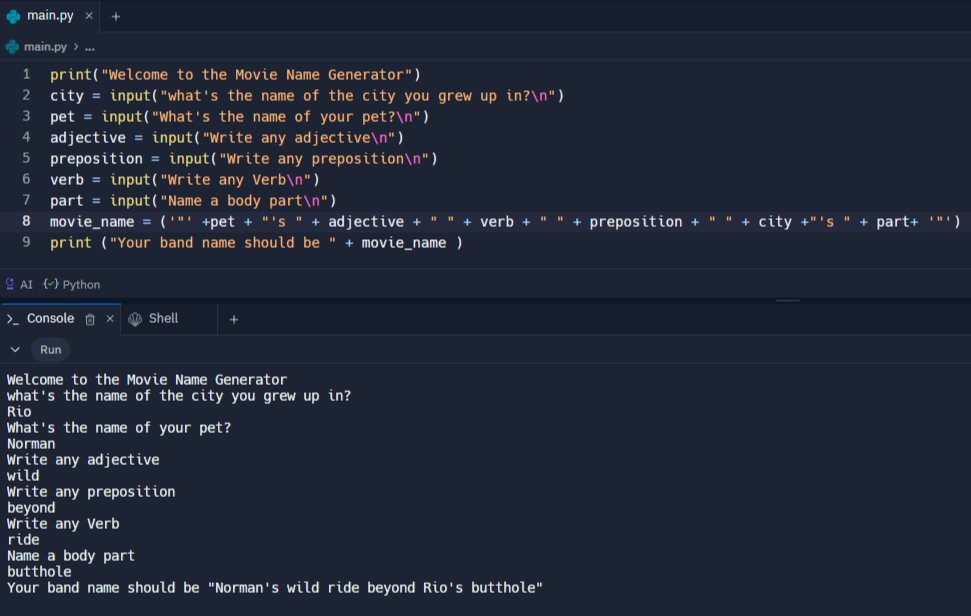Click 'pet' variable on line 3

click(x=62, y=117)
